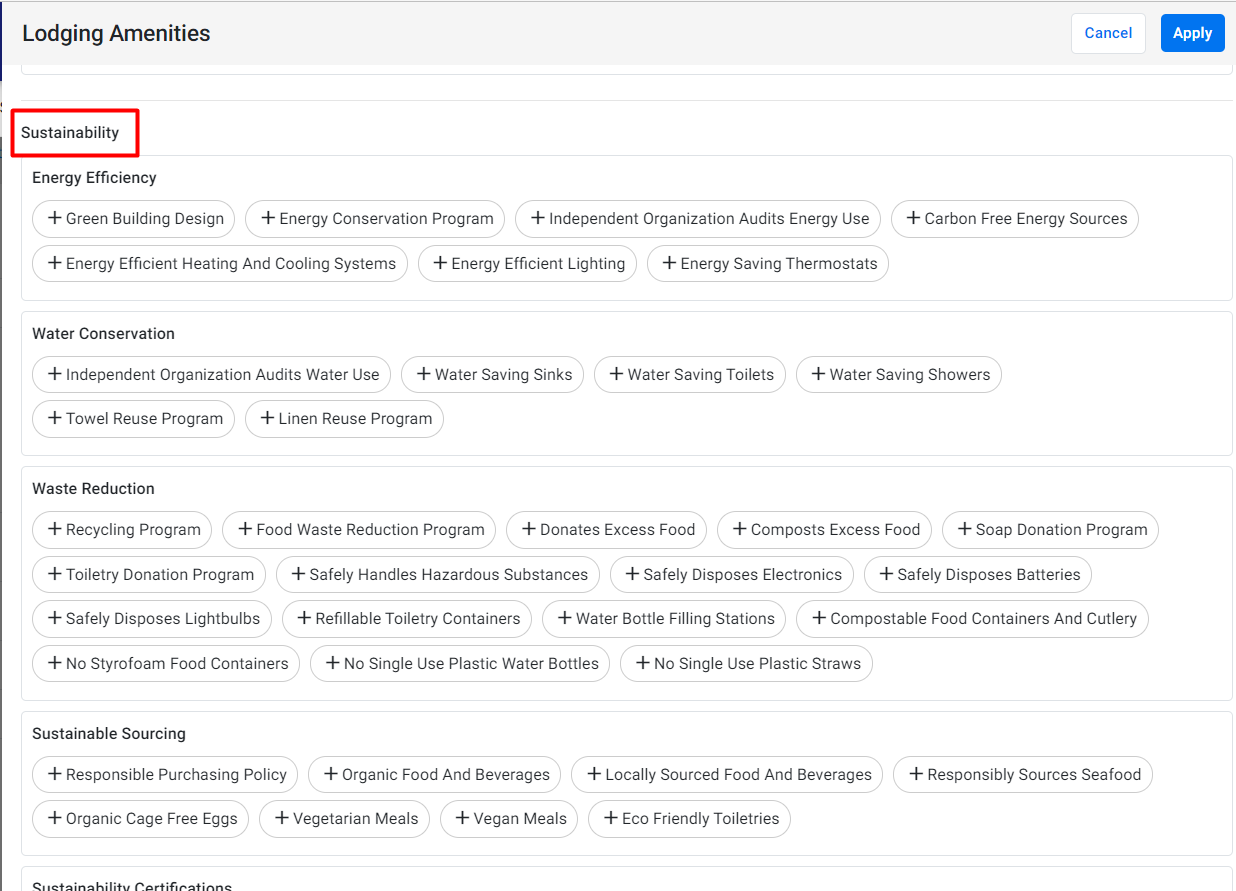Click the Lodging Amenities title
Screen dimensions: 1236x891
point(116,33)
